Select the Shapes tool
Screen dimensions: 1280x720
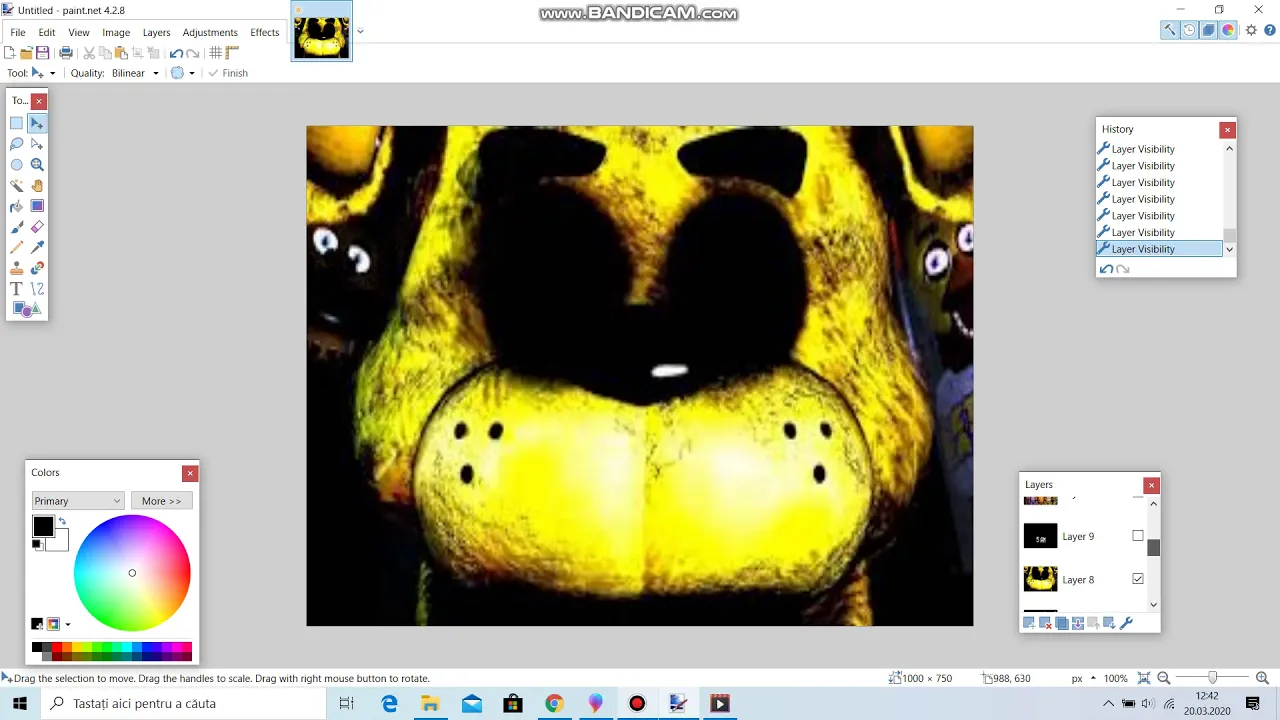pos(27,309)
